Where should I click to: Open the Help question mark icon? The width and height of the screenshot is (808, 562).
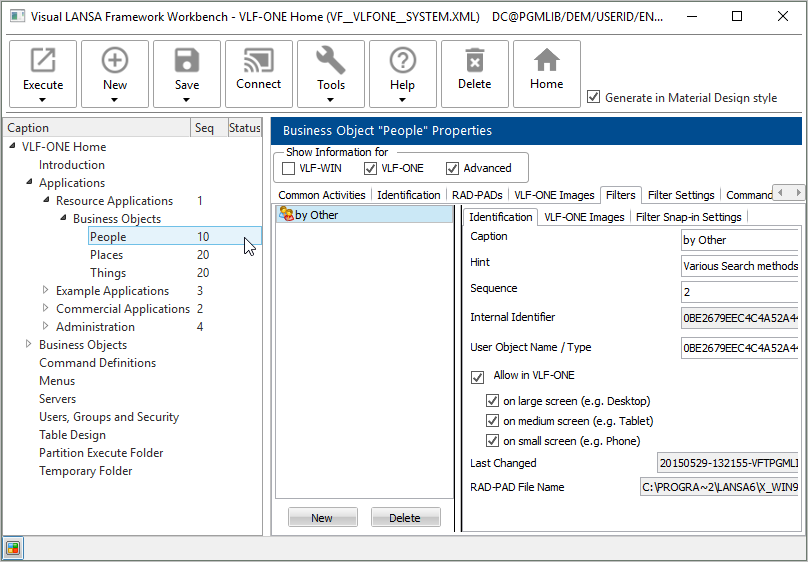[x=402, y=62]
